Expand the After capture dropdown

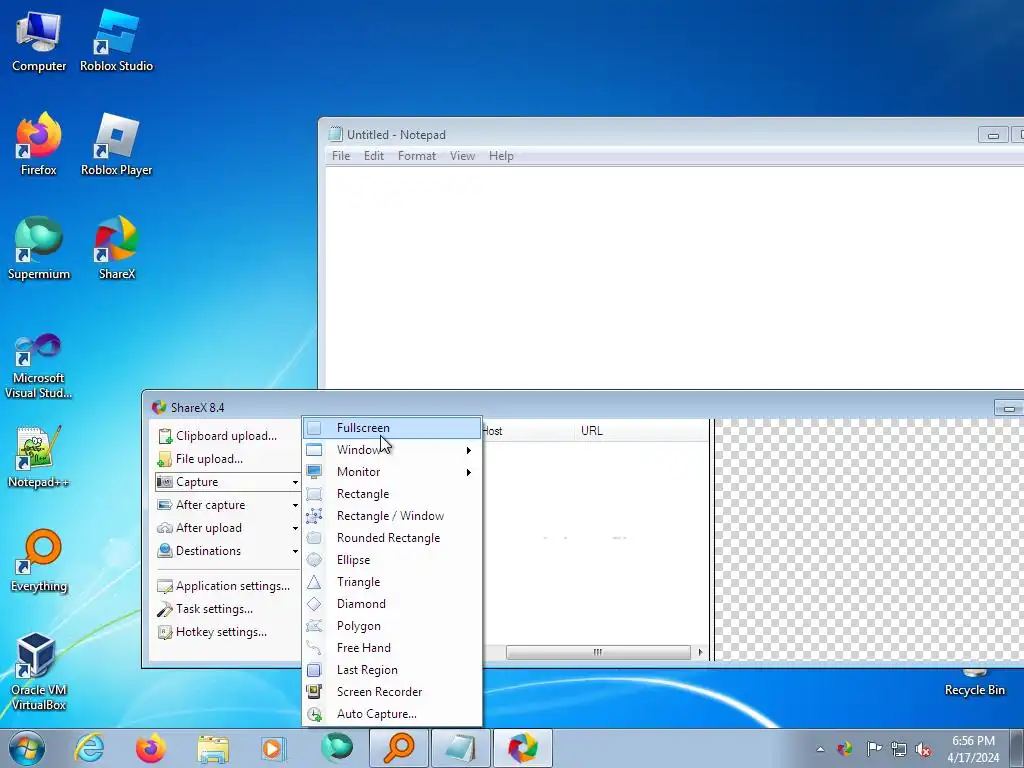[x=227, y=505]
